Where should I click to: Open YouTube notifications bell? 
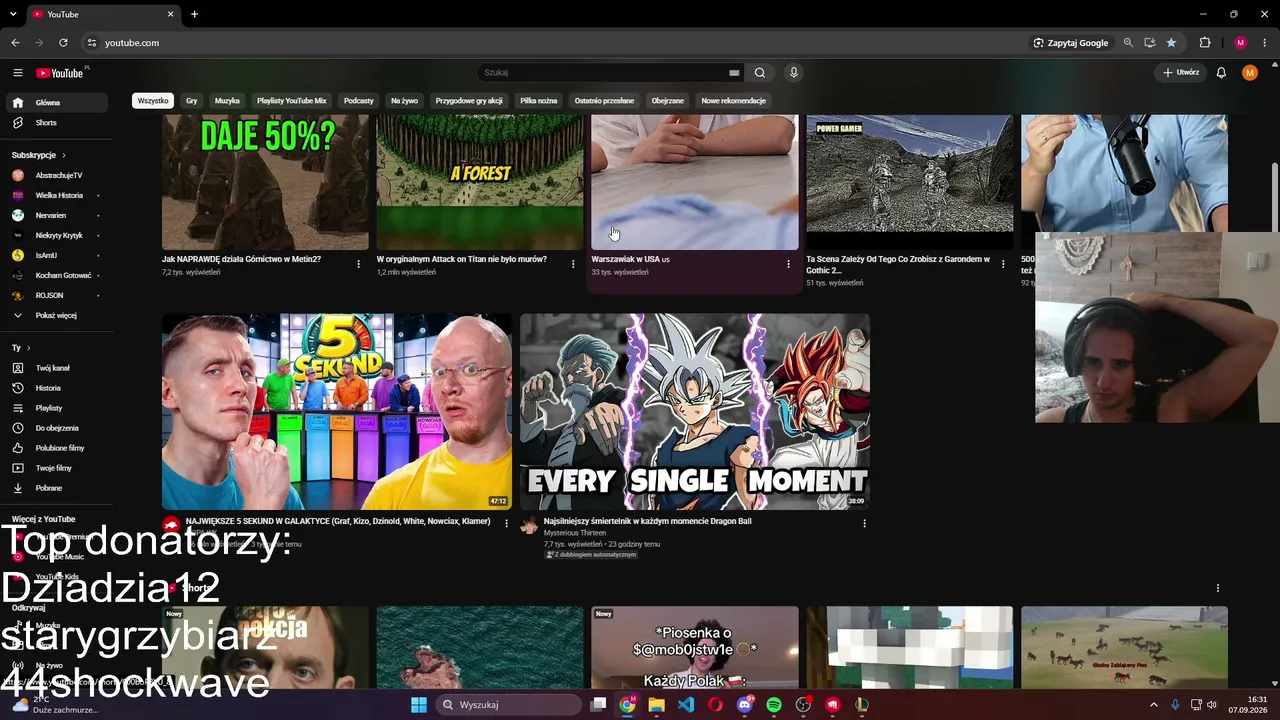coord(1221,73)
